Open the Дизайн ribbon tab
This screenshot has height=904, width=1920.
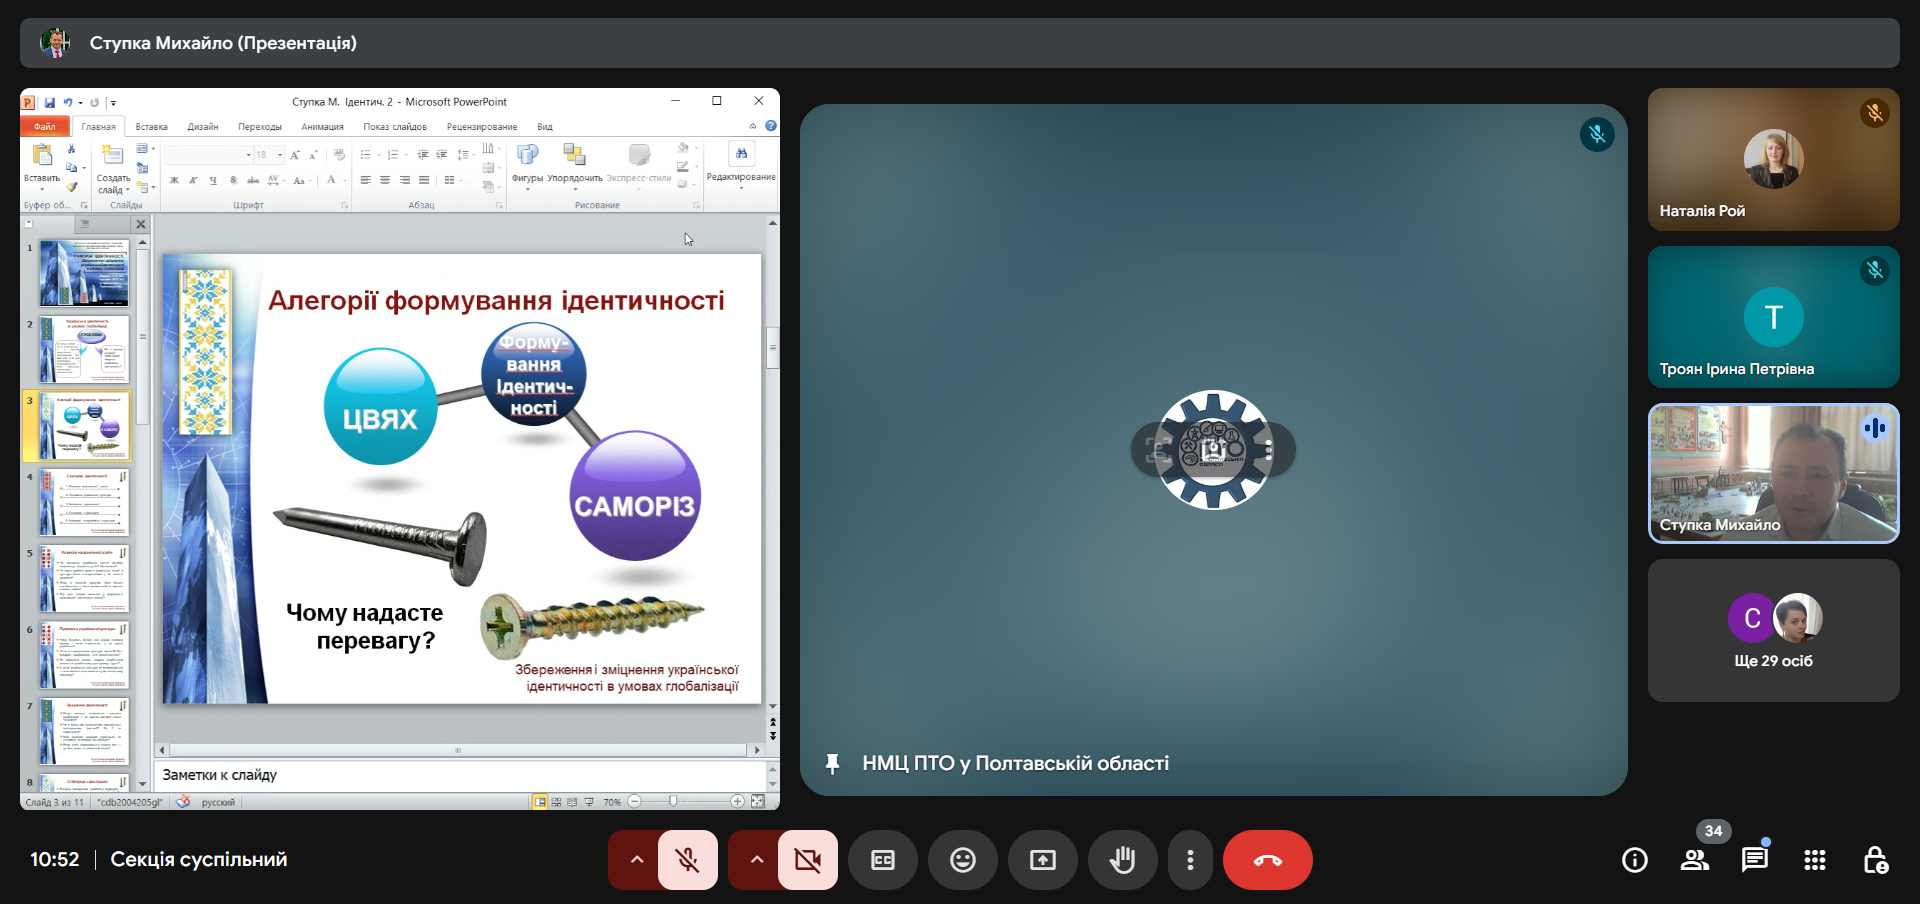point(202,127)
